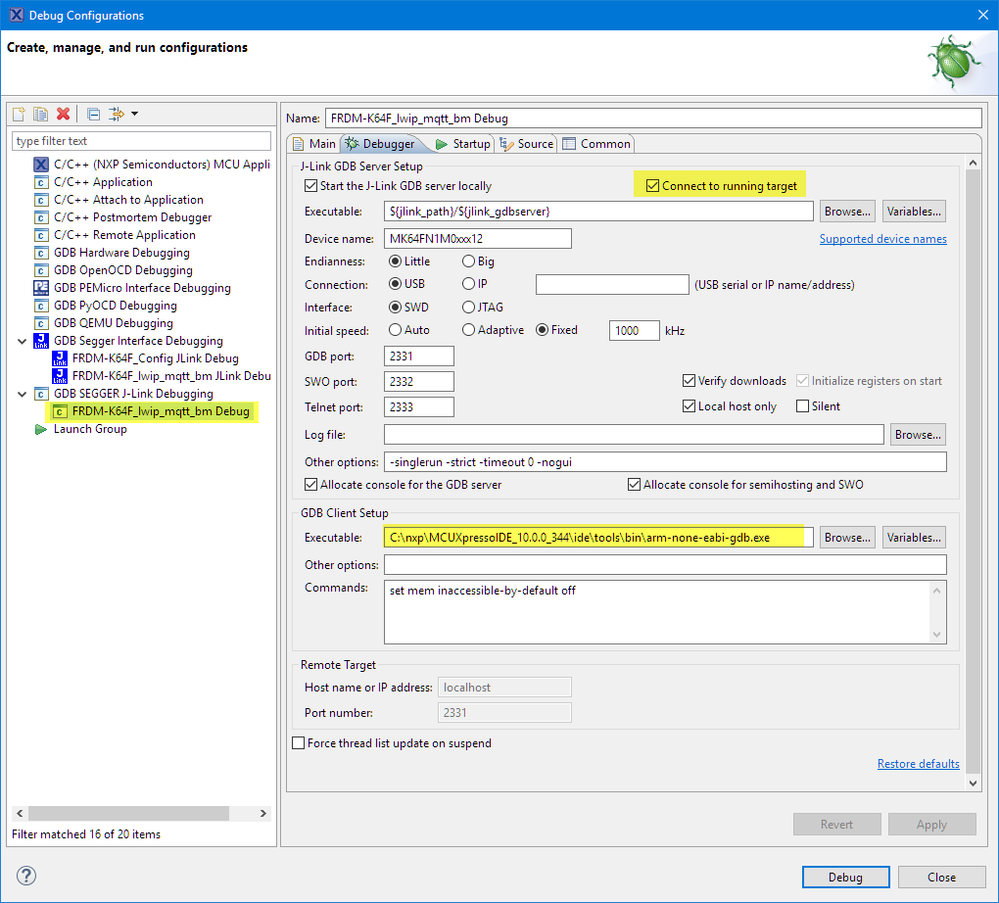Screen dimensions: 999x903
Task: Select GDB QEMU Debugging entry
Action: tap(113, 323)
